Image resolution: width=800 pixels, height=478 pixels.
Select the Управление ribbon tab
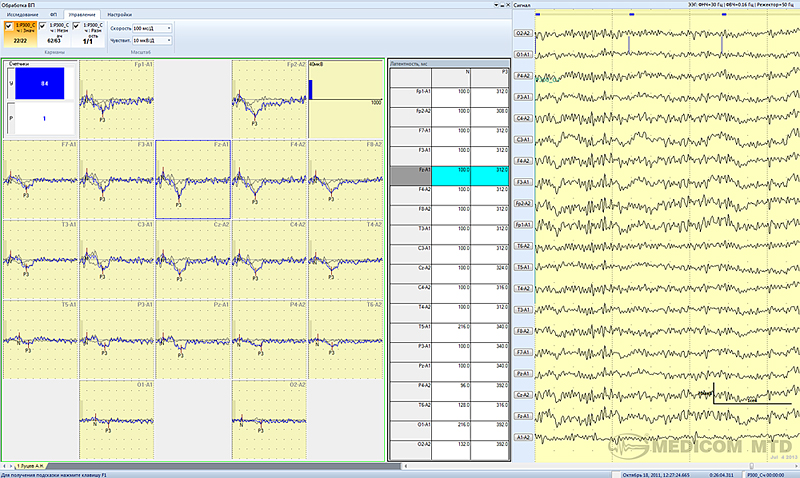[82, 15]
